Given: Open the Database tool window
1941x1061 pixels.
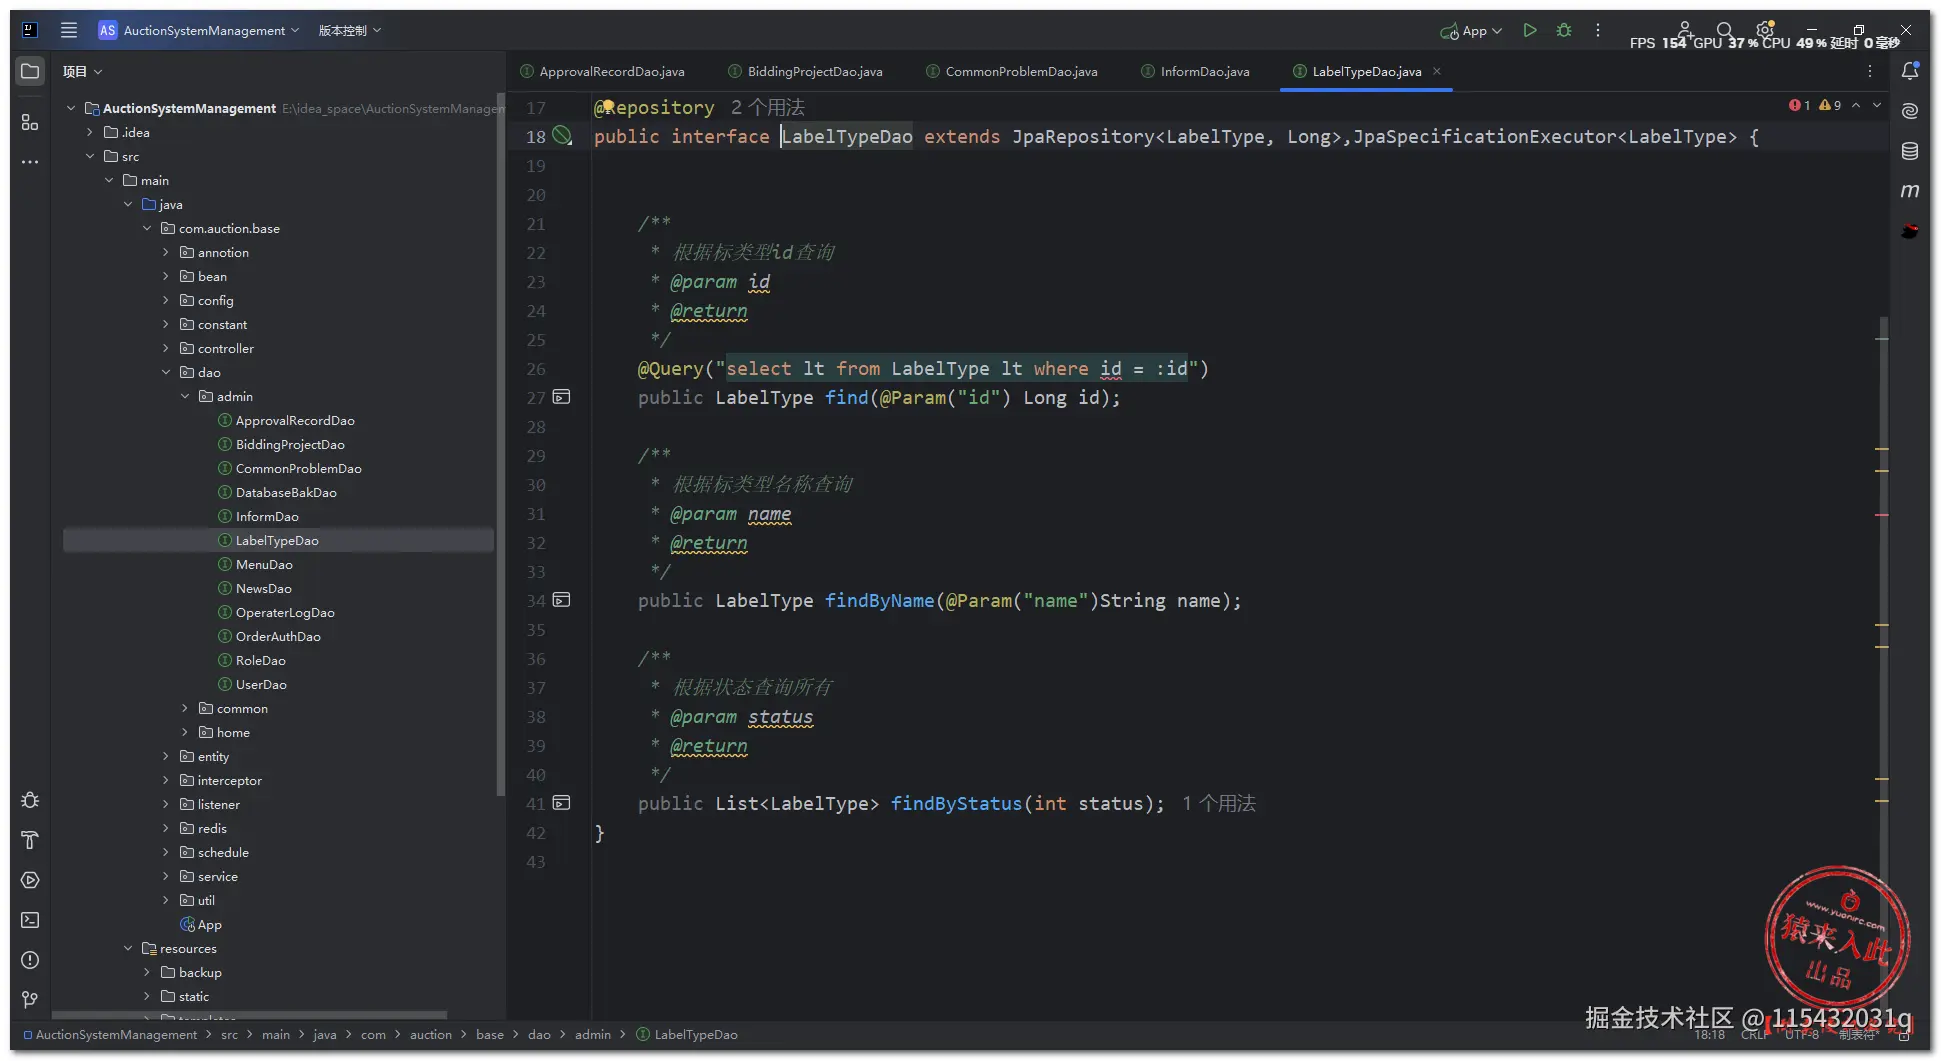Looking at the screenshot, I should [x=1910, y=151].
